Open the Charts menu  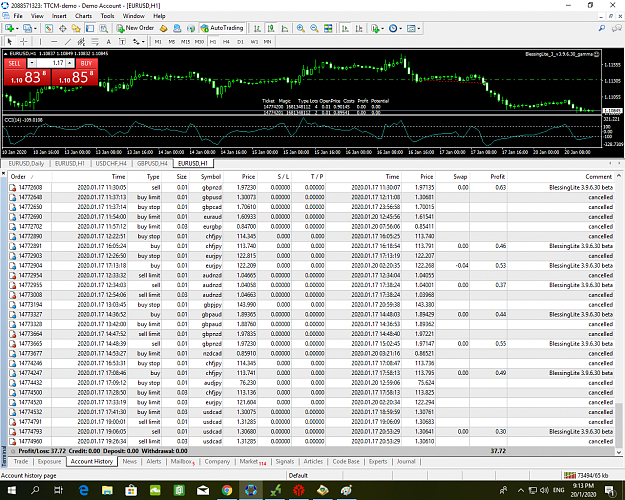pos(83,16)
